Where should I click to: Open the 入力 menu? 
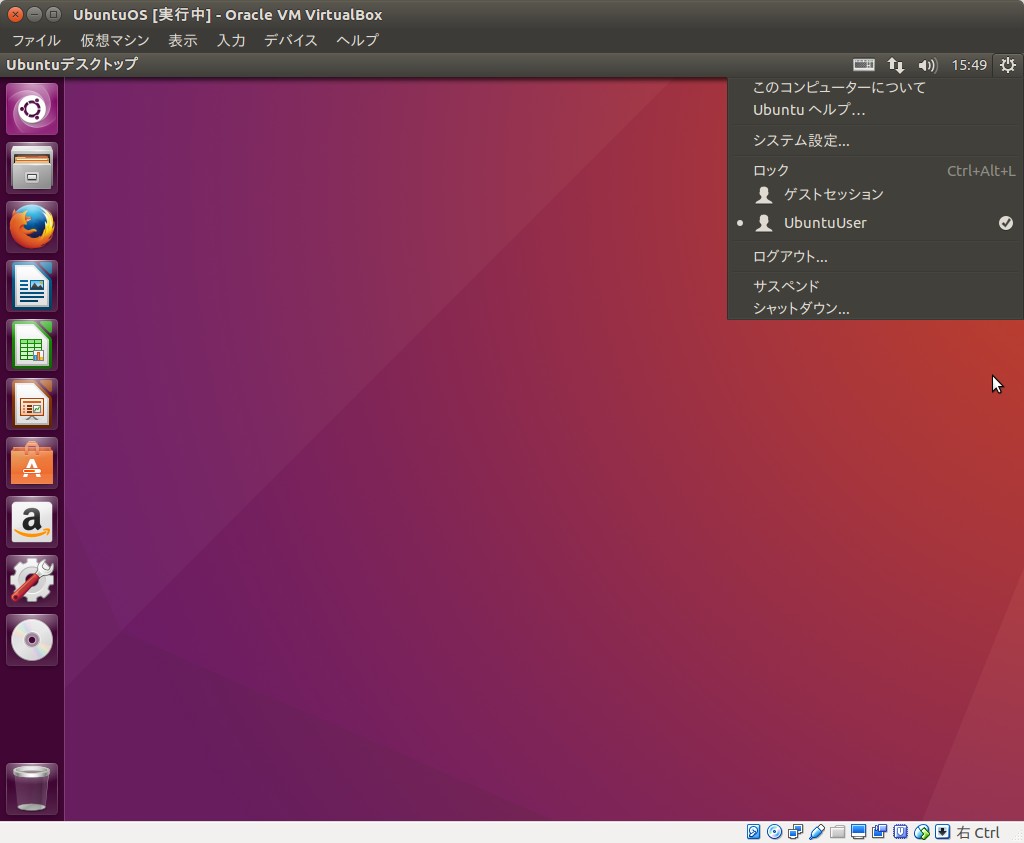[231, 40]
